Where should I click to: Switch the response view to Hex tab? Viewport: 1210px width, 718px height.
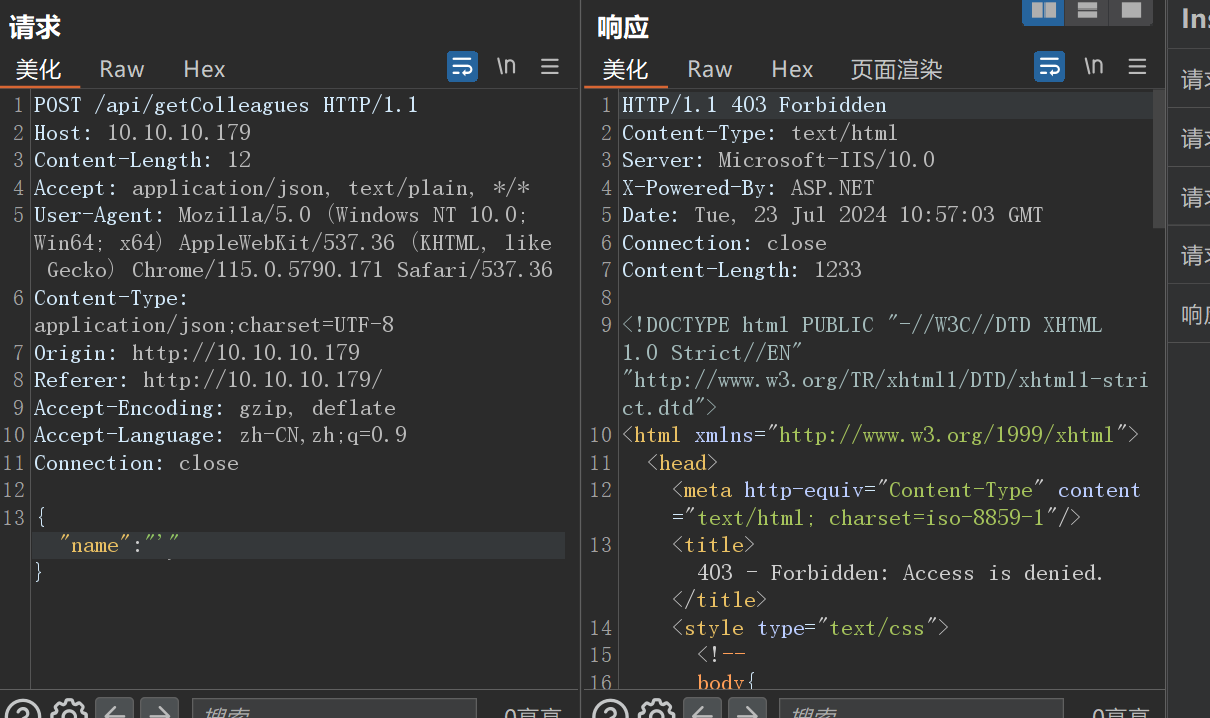point(792,69)
